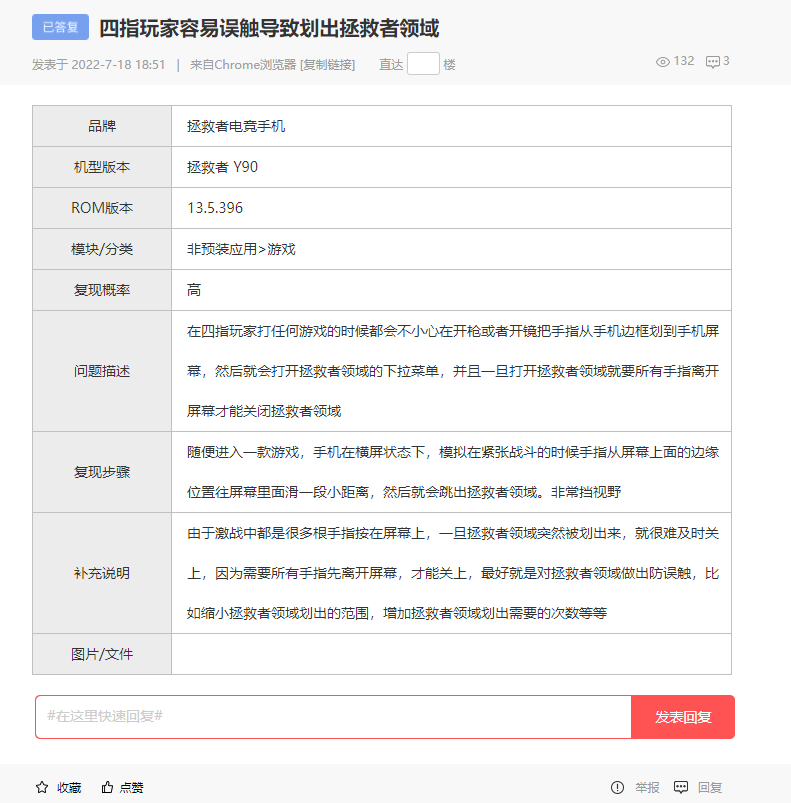
Task: Select the 问题描述 header cell
Action: [102, 371]
